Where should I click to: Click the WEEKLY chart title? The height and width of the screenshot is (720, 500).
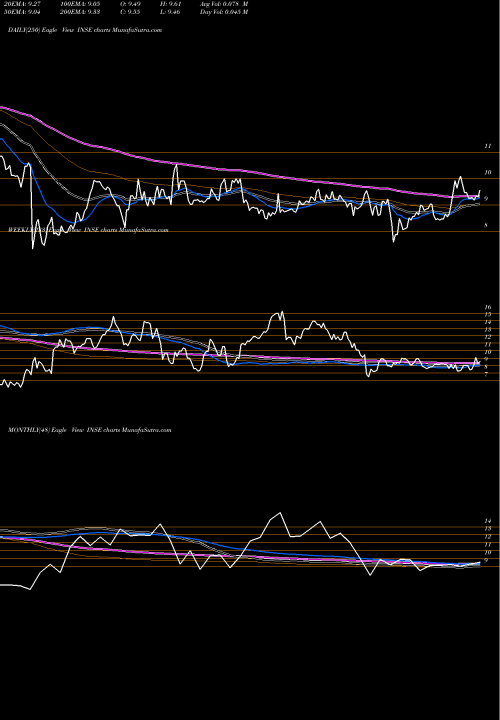coord(88,230)
